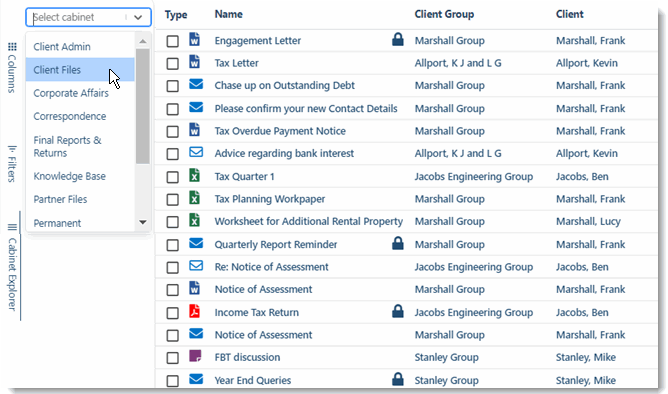Tick the checkbox for Tax Quarter 1
This screenshot has height=394, width=668.
[173, 177]
